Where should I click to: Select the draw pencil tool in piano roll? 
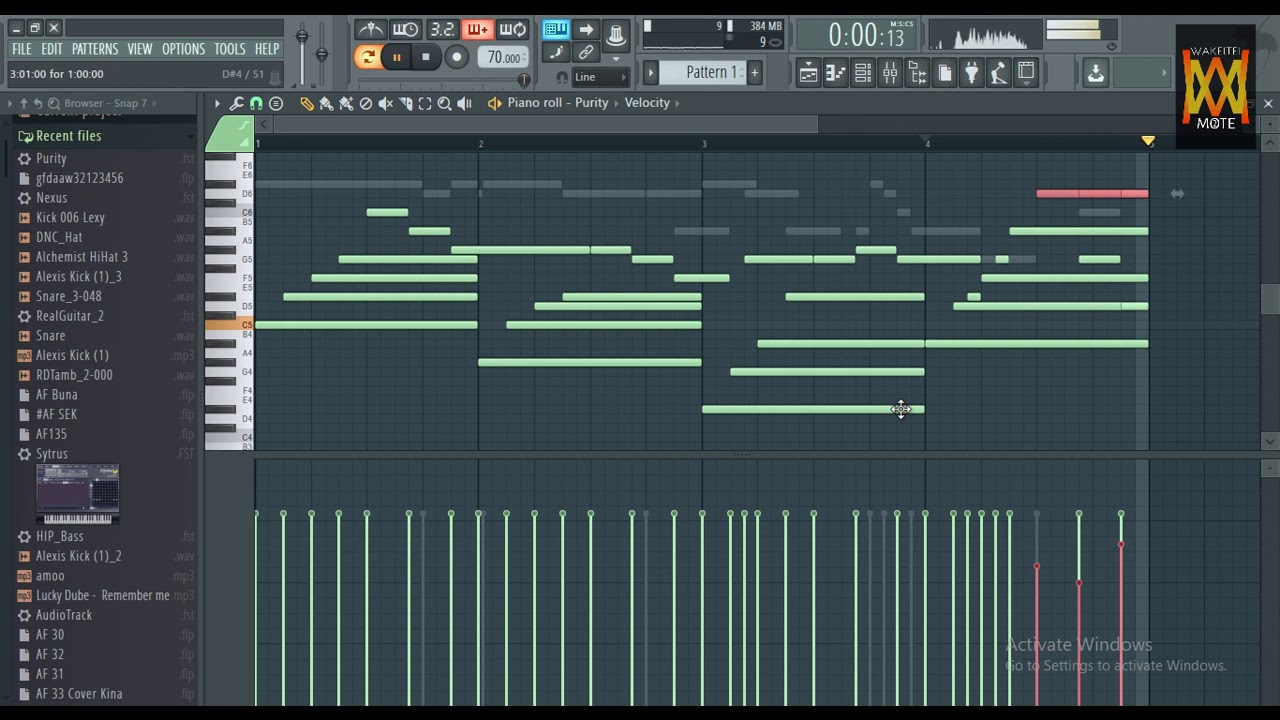pyautogui.click(x=306, y=103)
